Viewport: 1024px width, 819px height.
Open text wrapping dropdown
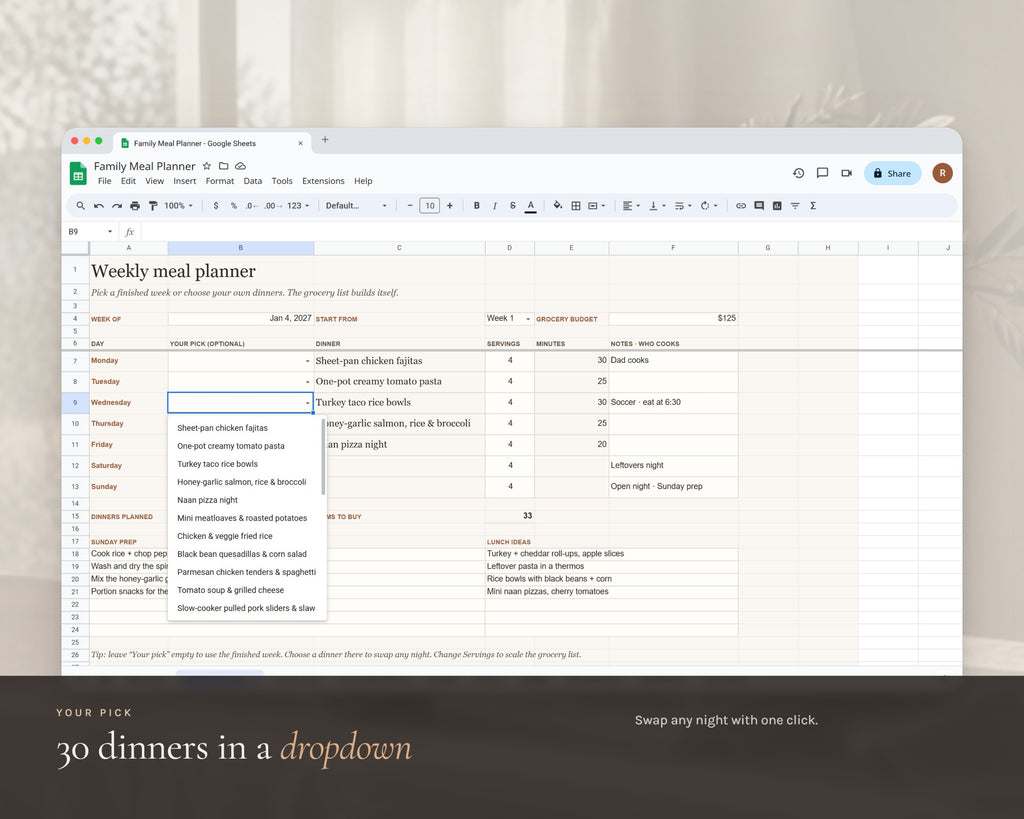(683, 206)
